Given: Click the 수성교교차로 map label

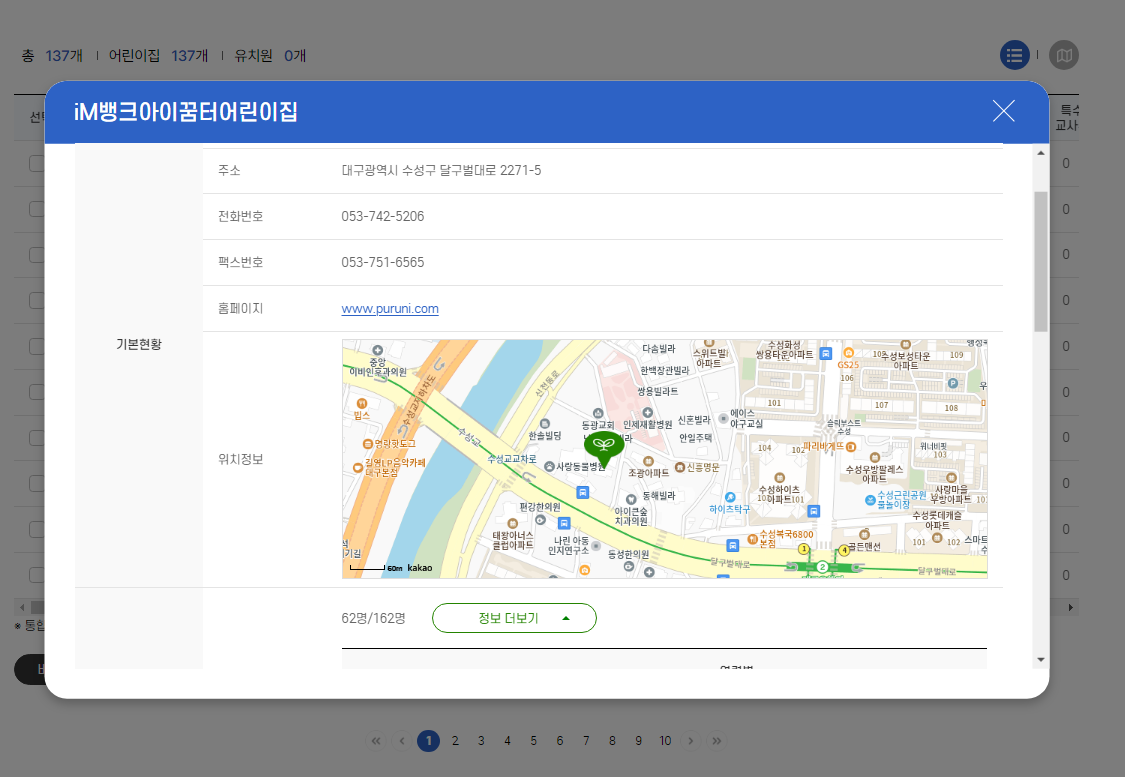Looking at the screenshot, I should (512, 458).
